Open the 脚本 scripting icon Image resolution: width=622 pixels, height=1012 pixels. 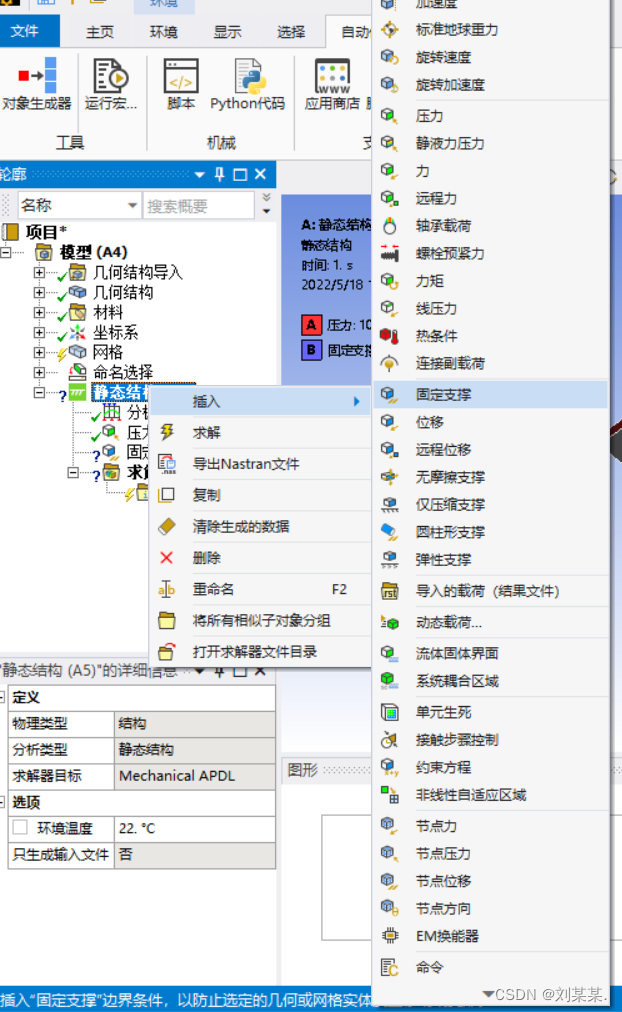[x=181, y=84]
